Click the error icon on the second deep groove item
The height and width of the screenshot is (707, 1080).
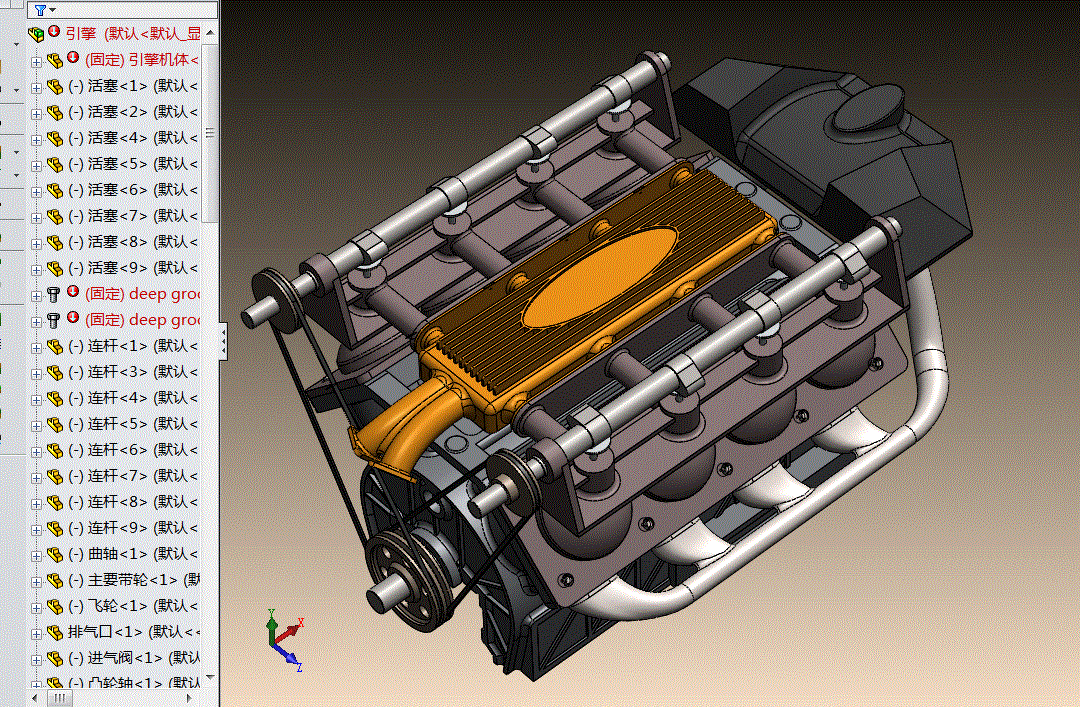(73, 319)
